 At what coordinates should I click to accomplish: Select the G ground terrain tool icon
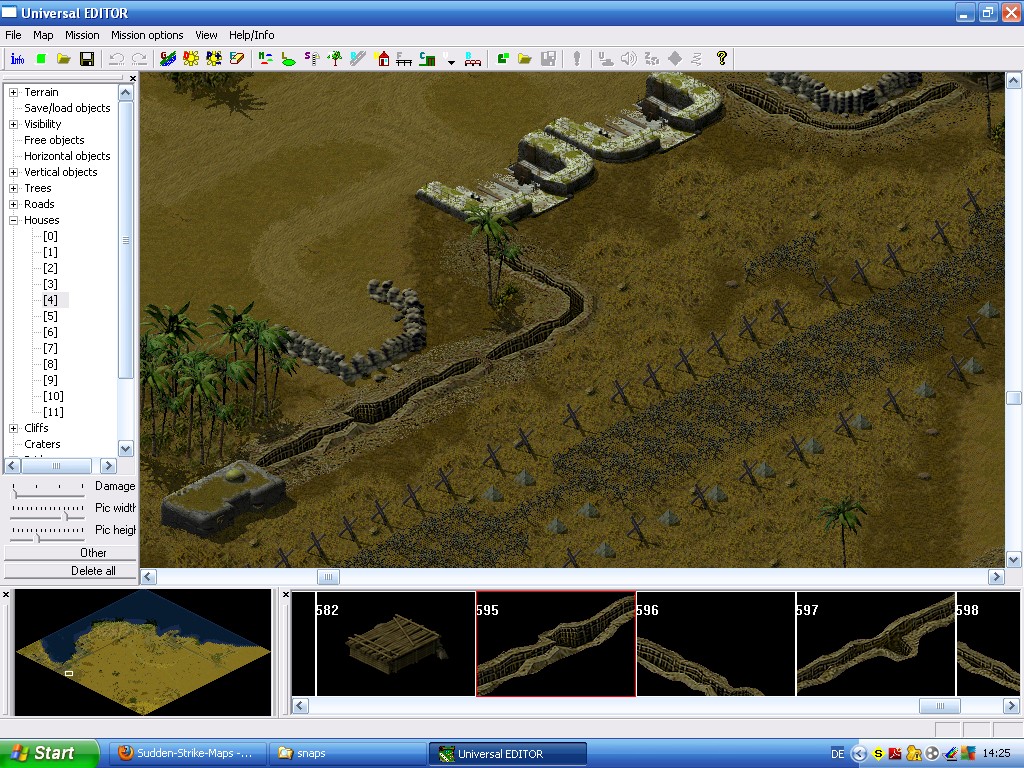point(168,59)
